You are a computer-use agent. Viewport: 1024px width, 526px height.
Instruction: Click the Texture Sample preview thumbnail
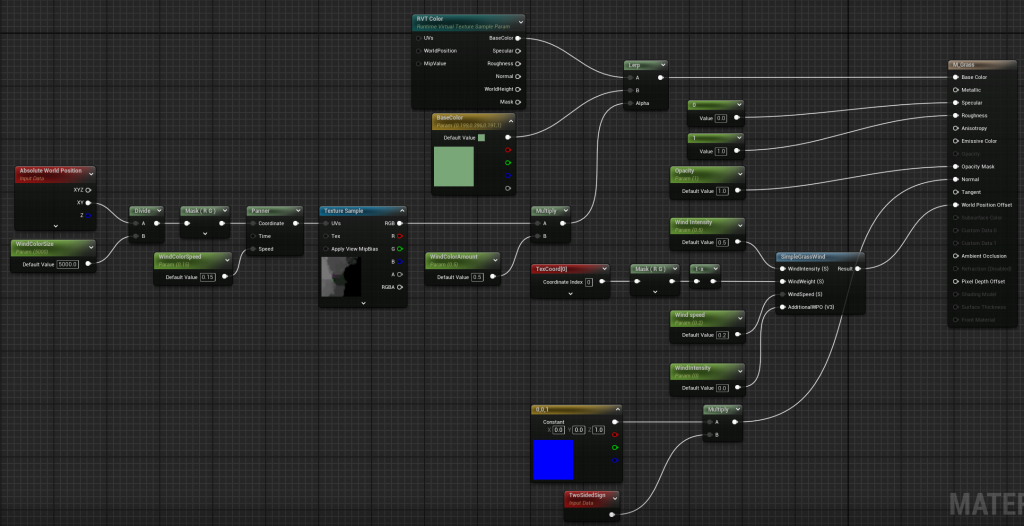click(340, 277)
